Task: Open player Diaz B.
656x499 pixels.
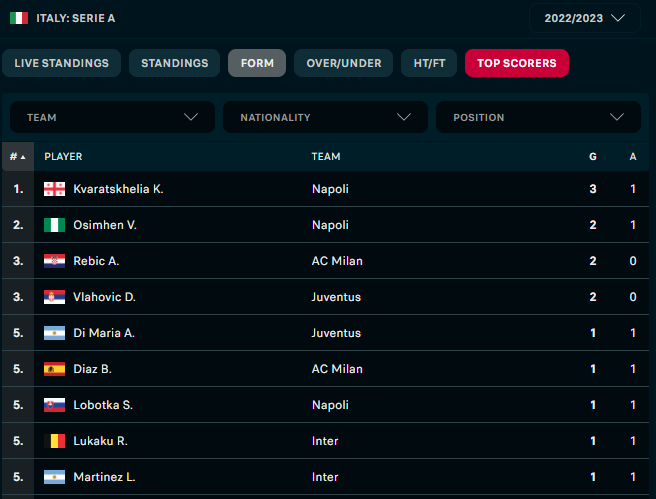Action: pyautogui.click(x=92, y=369)
